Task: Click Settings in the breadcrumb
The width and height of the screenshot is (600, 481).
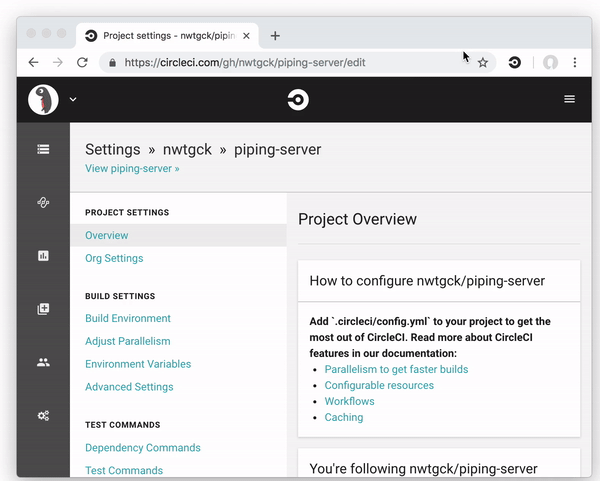Action: point(112,149)
